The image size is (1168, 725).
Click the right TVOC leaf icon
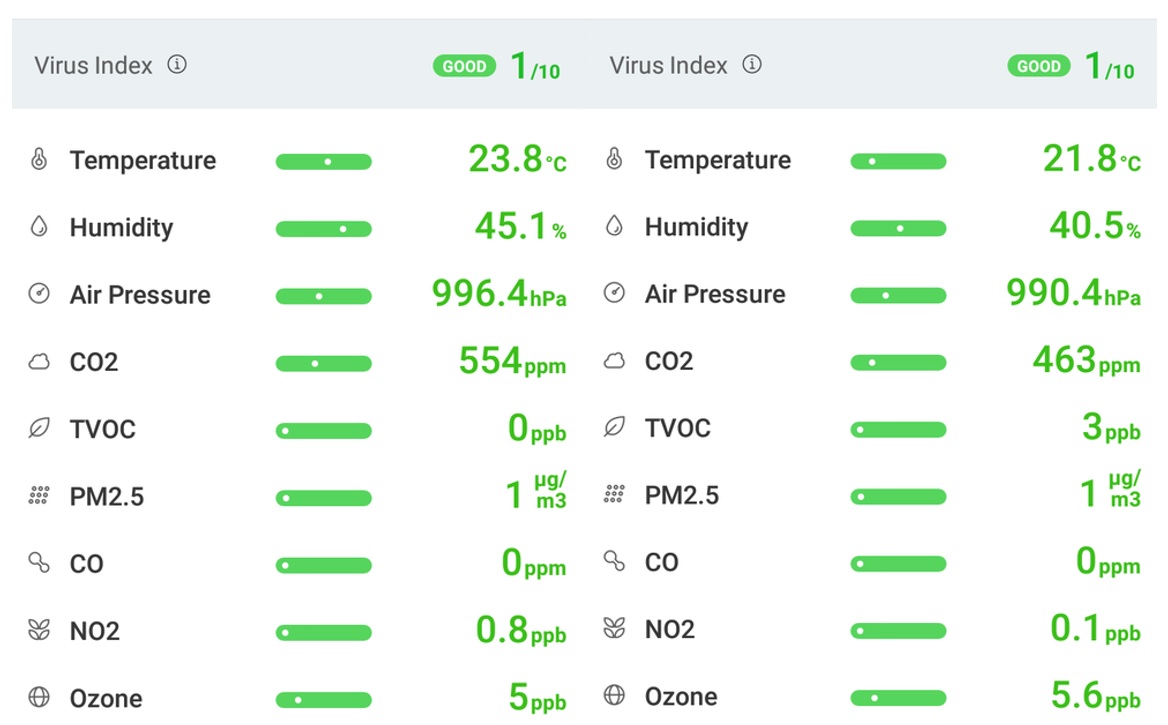pos(614,428)
